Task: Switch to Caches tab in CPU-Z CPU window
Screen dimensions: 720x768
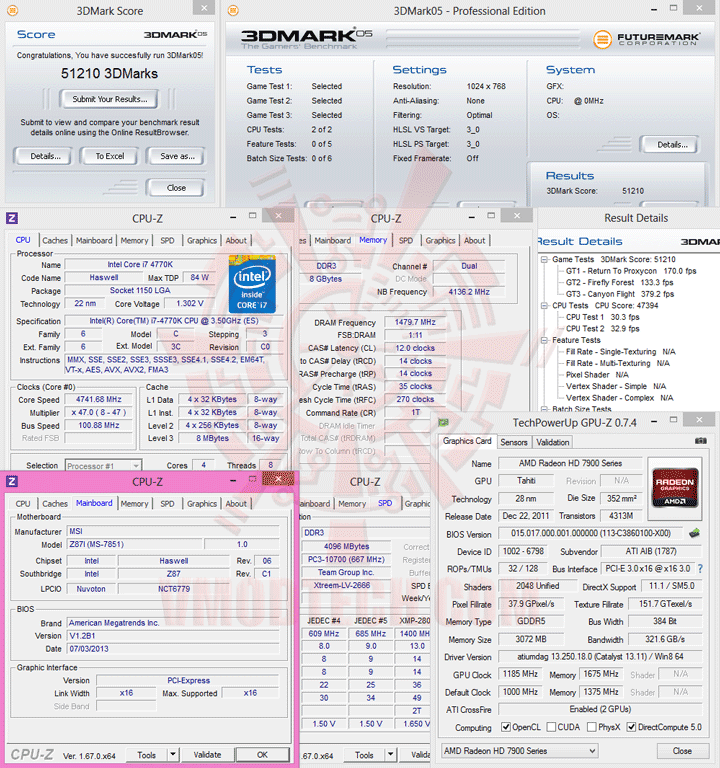Action: coord(55,240)
